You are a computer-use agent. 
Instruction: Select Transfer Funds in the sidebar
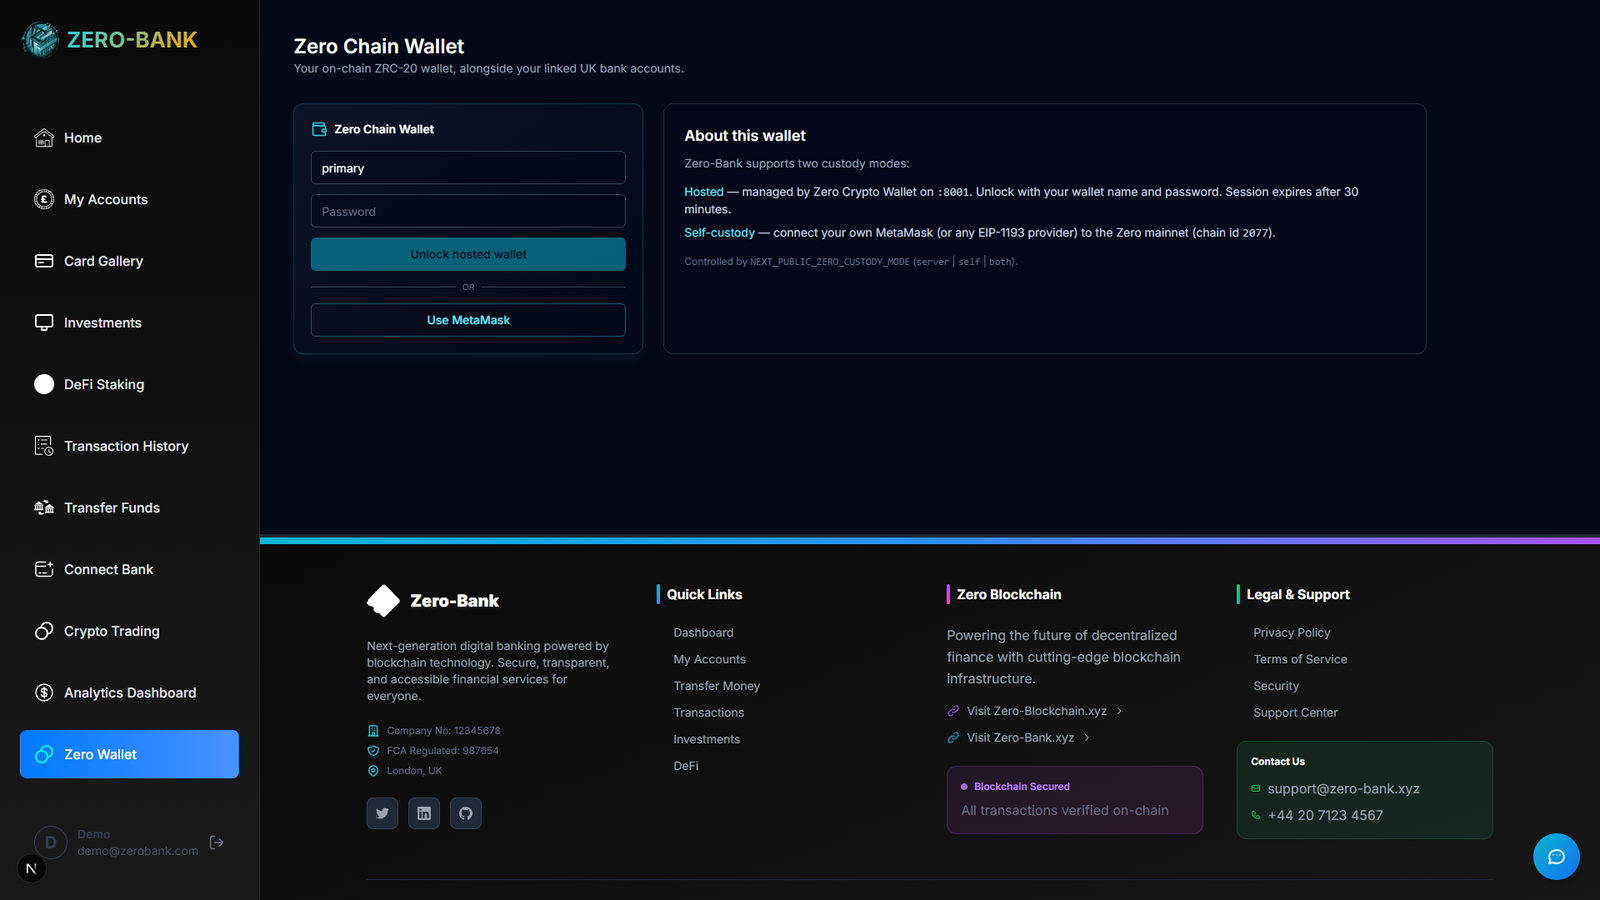point(129,508)
